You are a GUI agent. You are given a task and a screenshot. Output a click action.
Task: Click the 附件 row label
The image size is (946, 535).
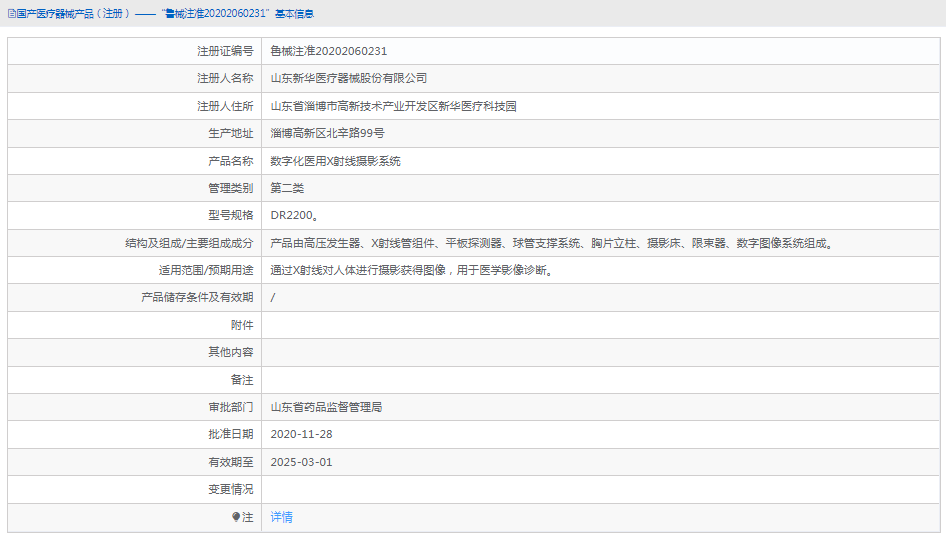pos(242,325)
